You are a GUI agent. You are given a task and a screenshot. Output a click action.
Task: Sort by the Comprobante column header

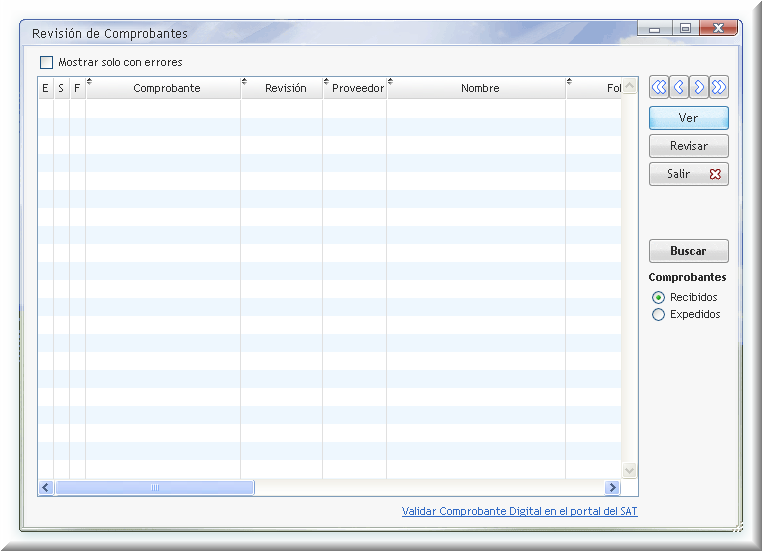pyautogui.click(x=166, y=88)
